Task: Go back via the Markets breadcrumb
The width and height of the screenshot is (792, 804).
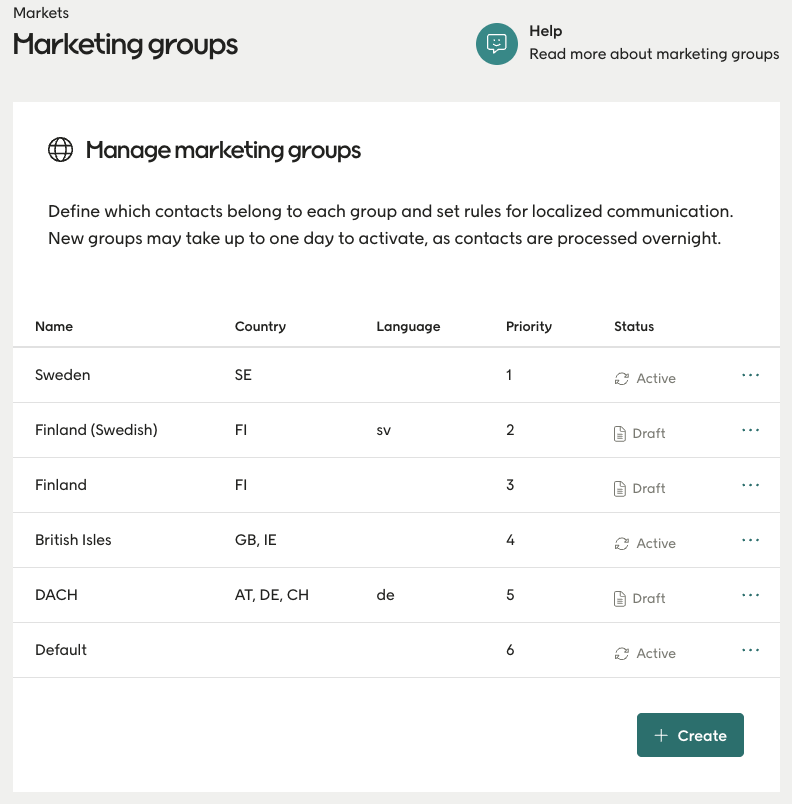Action: [x=40, y=13]
